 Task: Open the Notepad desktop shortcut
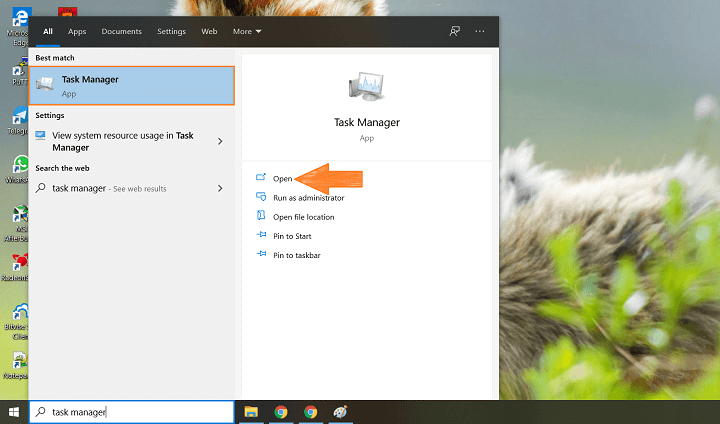[17, 366]
